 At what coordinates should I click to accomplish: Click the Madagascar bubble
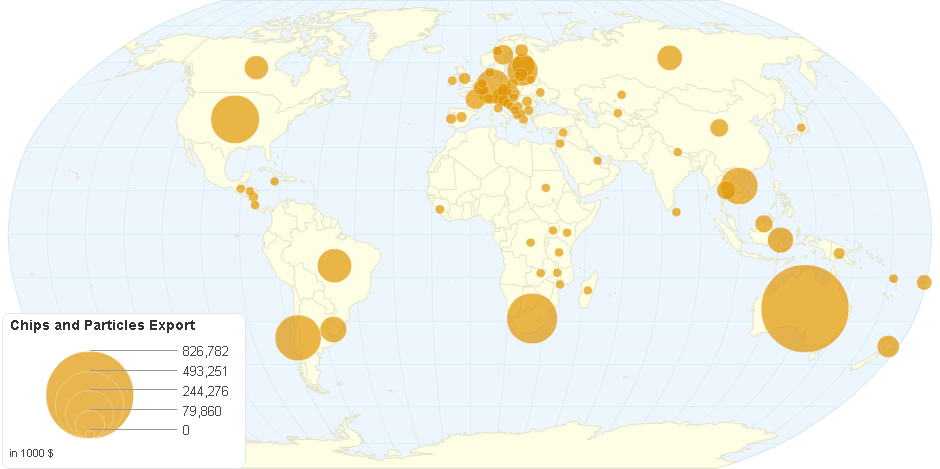coord(588,290)
